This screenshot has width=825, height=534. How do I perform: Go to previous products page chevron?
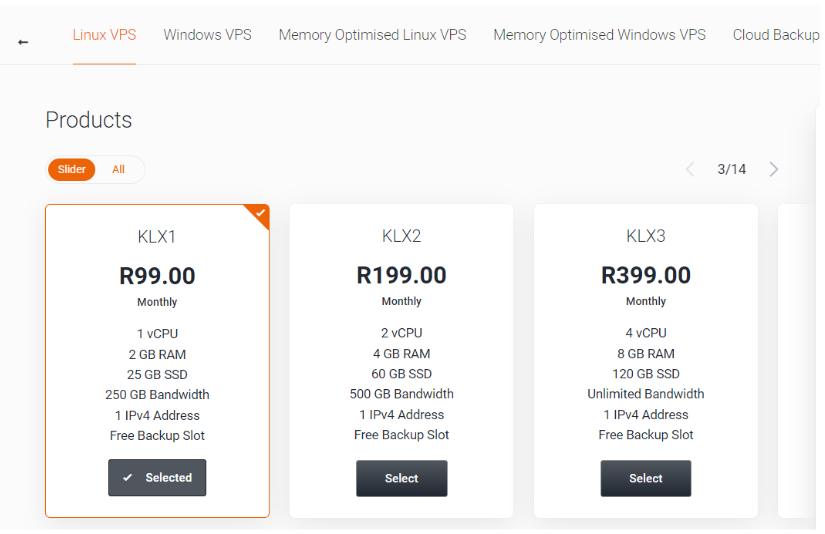[690, 169]
